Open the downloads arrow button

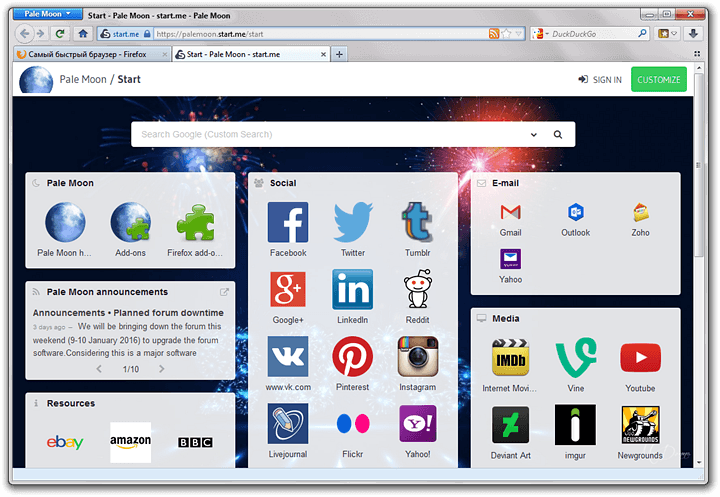coord(693,34)
